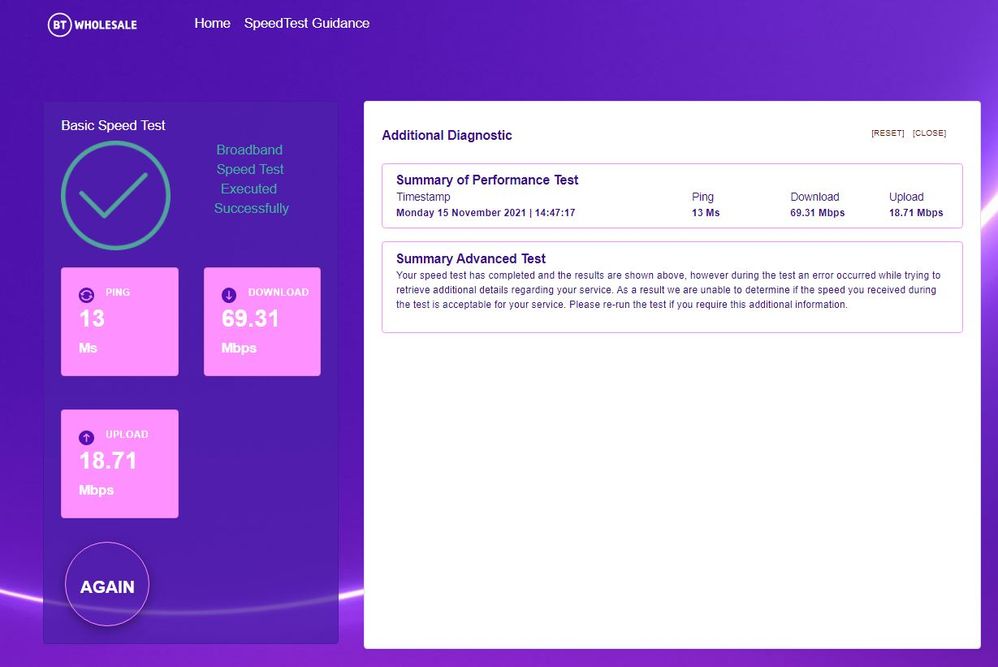Select the Monday 15 November 2021 timestamp
This screenshot has height=667, width=998.
(485, 213)
